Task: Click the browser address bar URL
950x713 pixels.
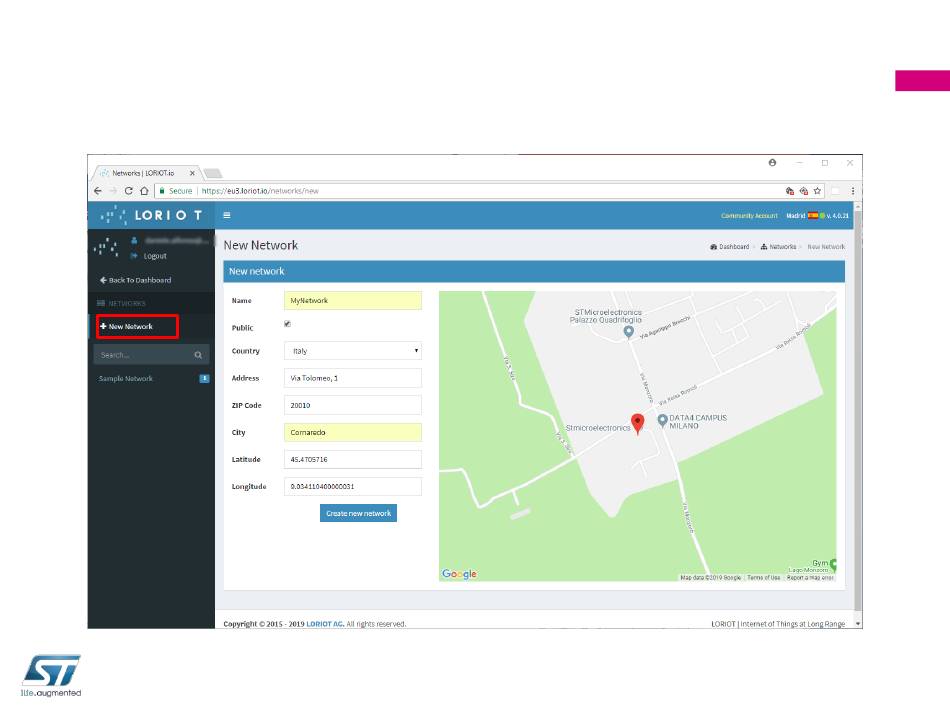Action: pos(261,191)
